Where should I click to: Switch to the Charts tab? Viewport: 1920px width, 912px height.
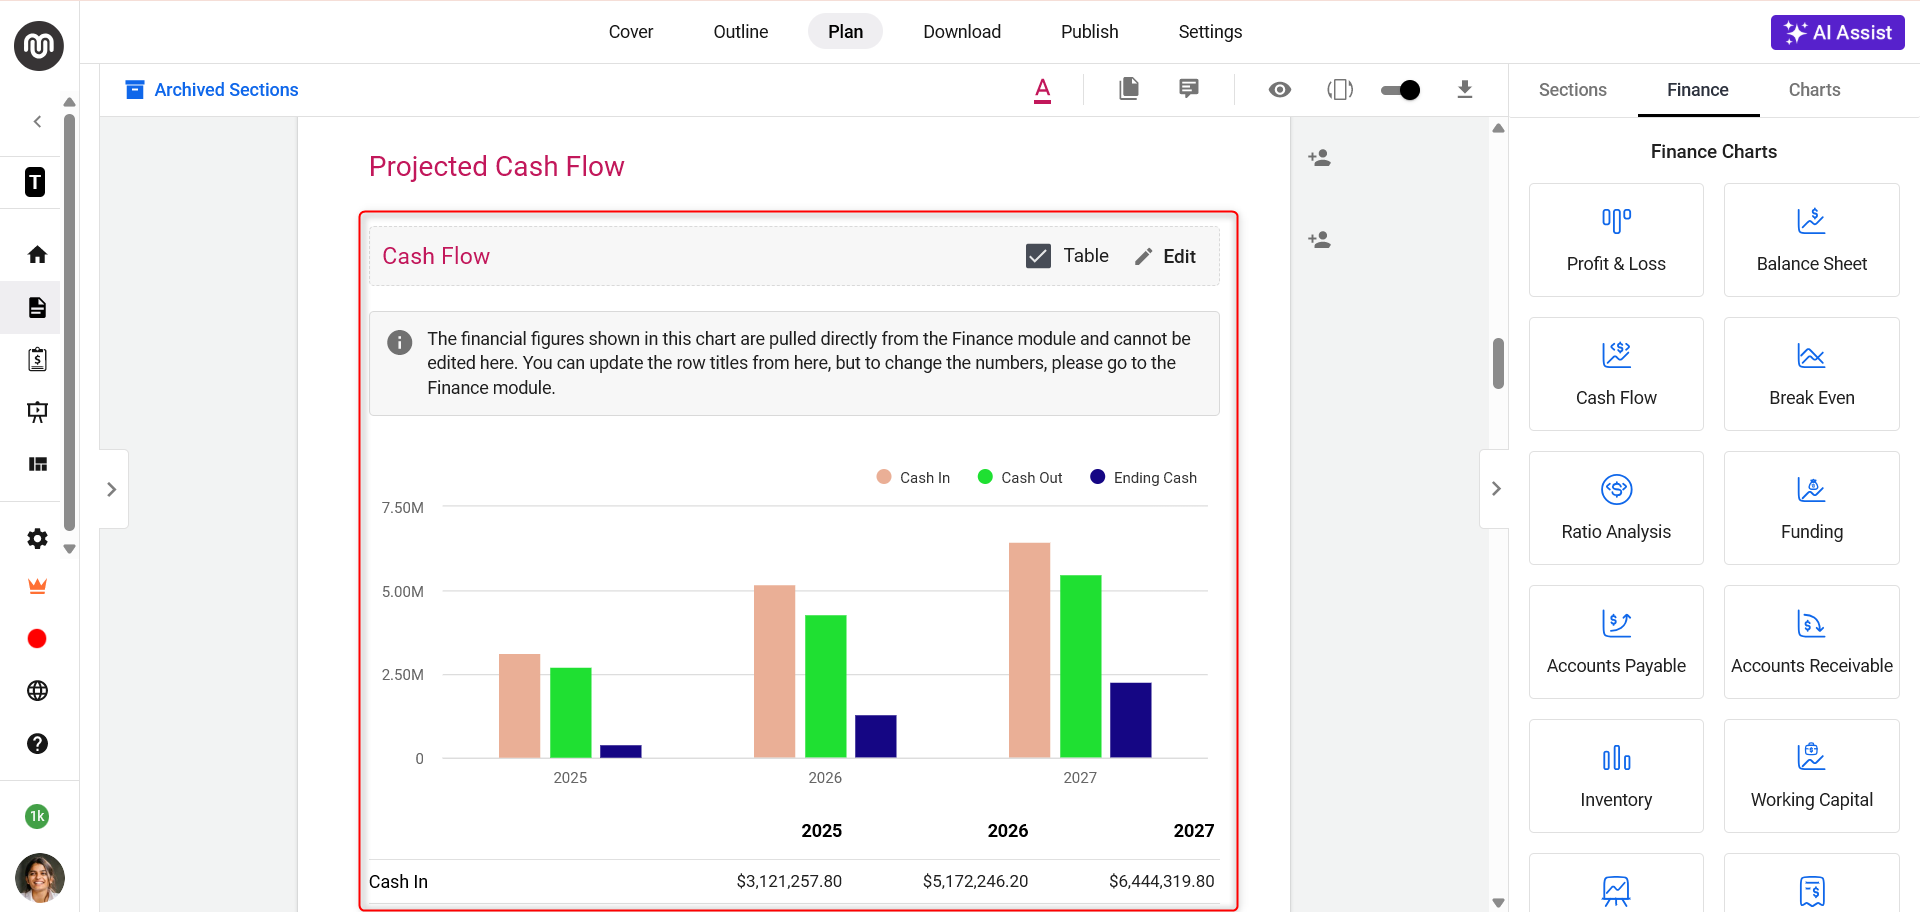click(x=1814, y=90)
